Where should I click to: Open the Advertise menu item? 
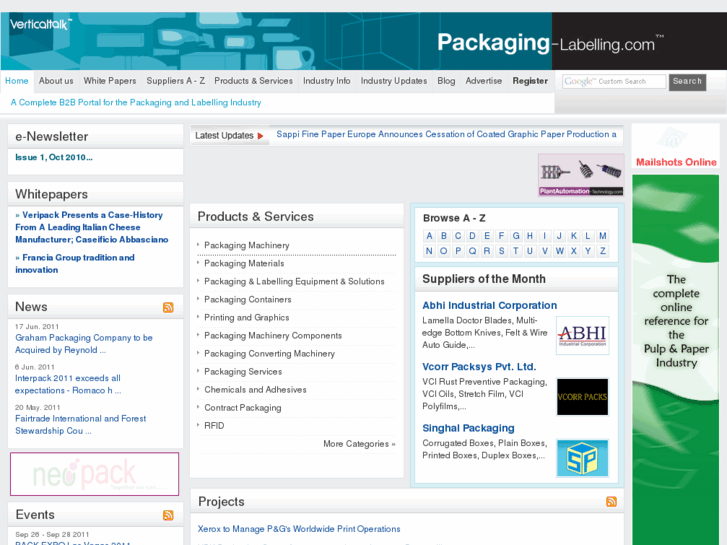[x=484, y=81]
